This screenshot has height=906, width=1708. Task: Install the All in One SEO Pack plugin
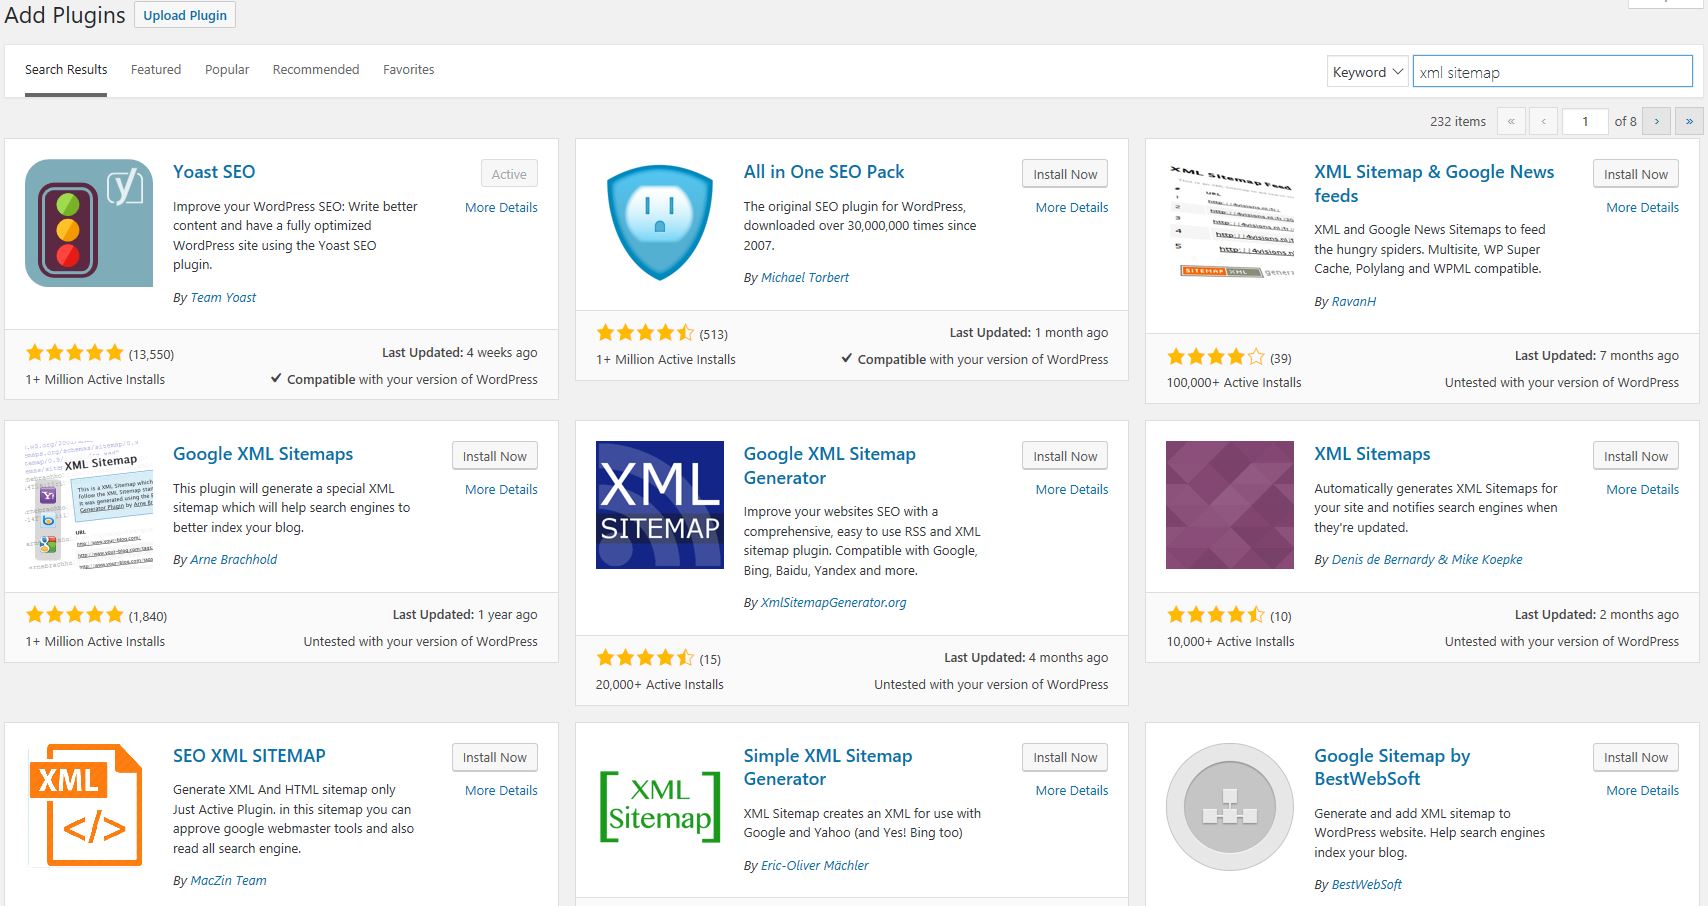[1065, 174]
